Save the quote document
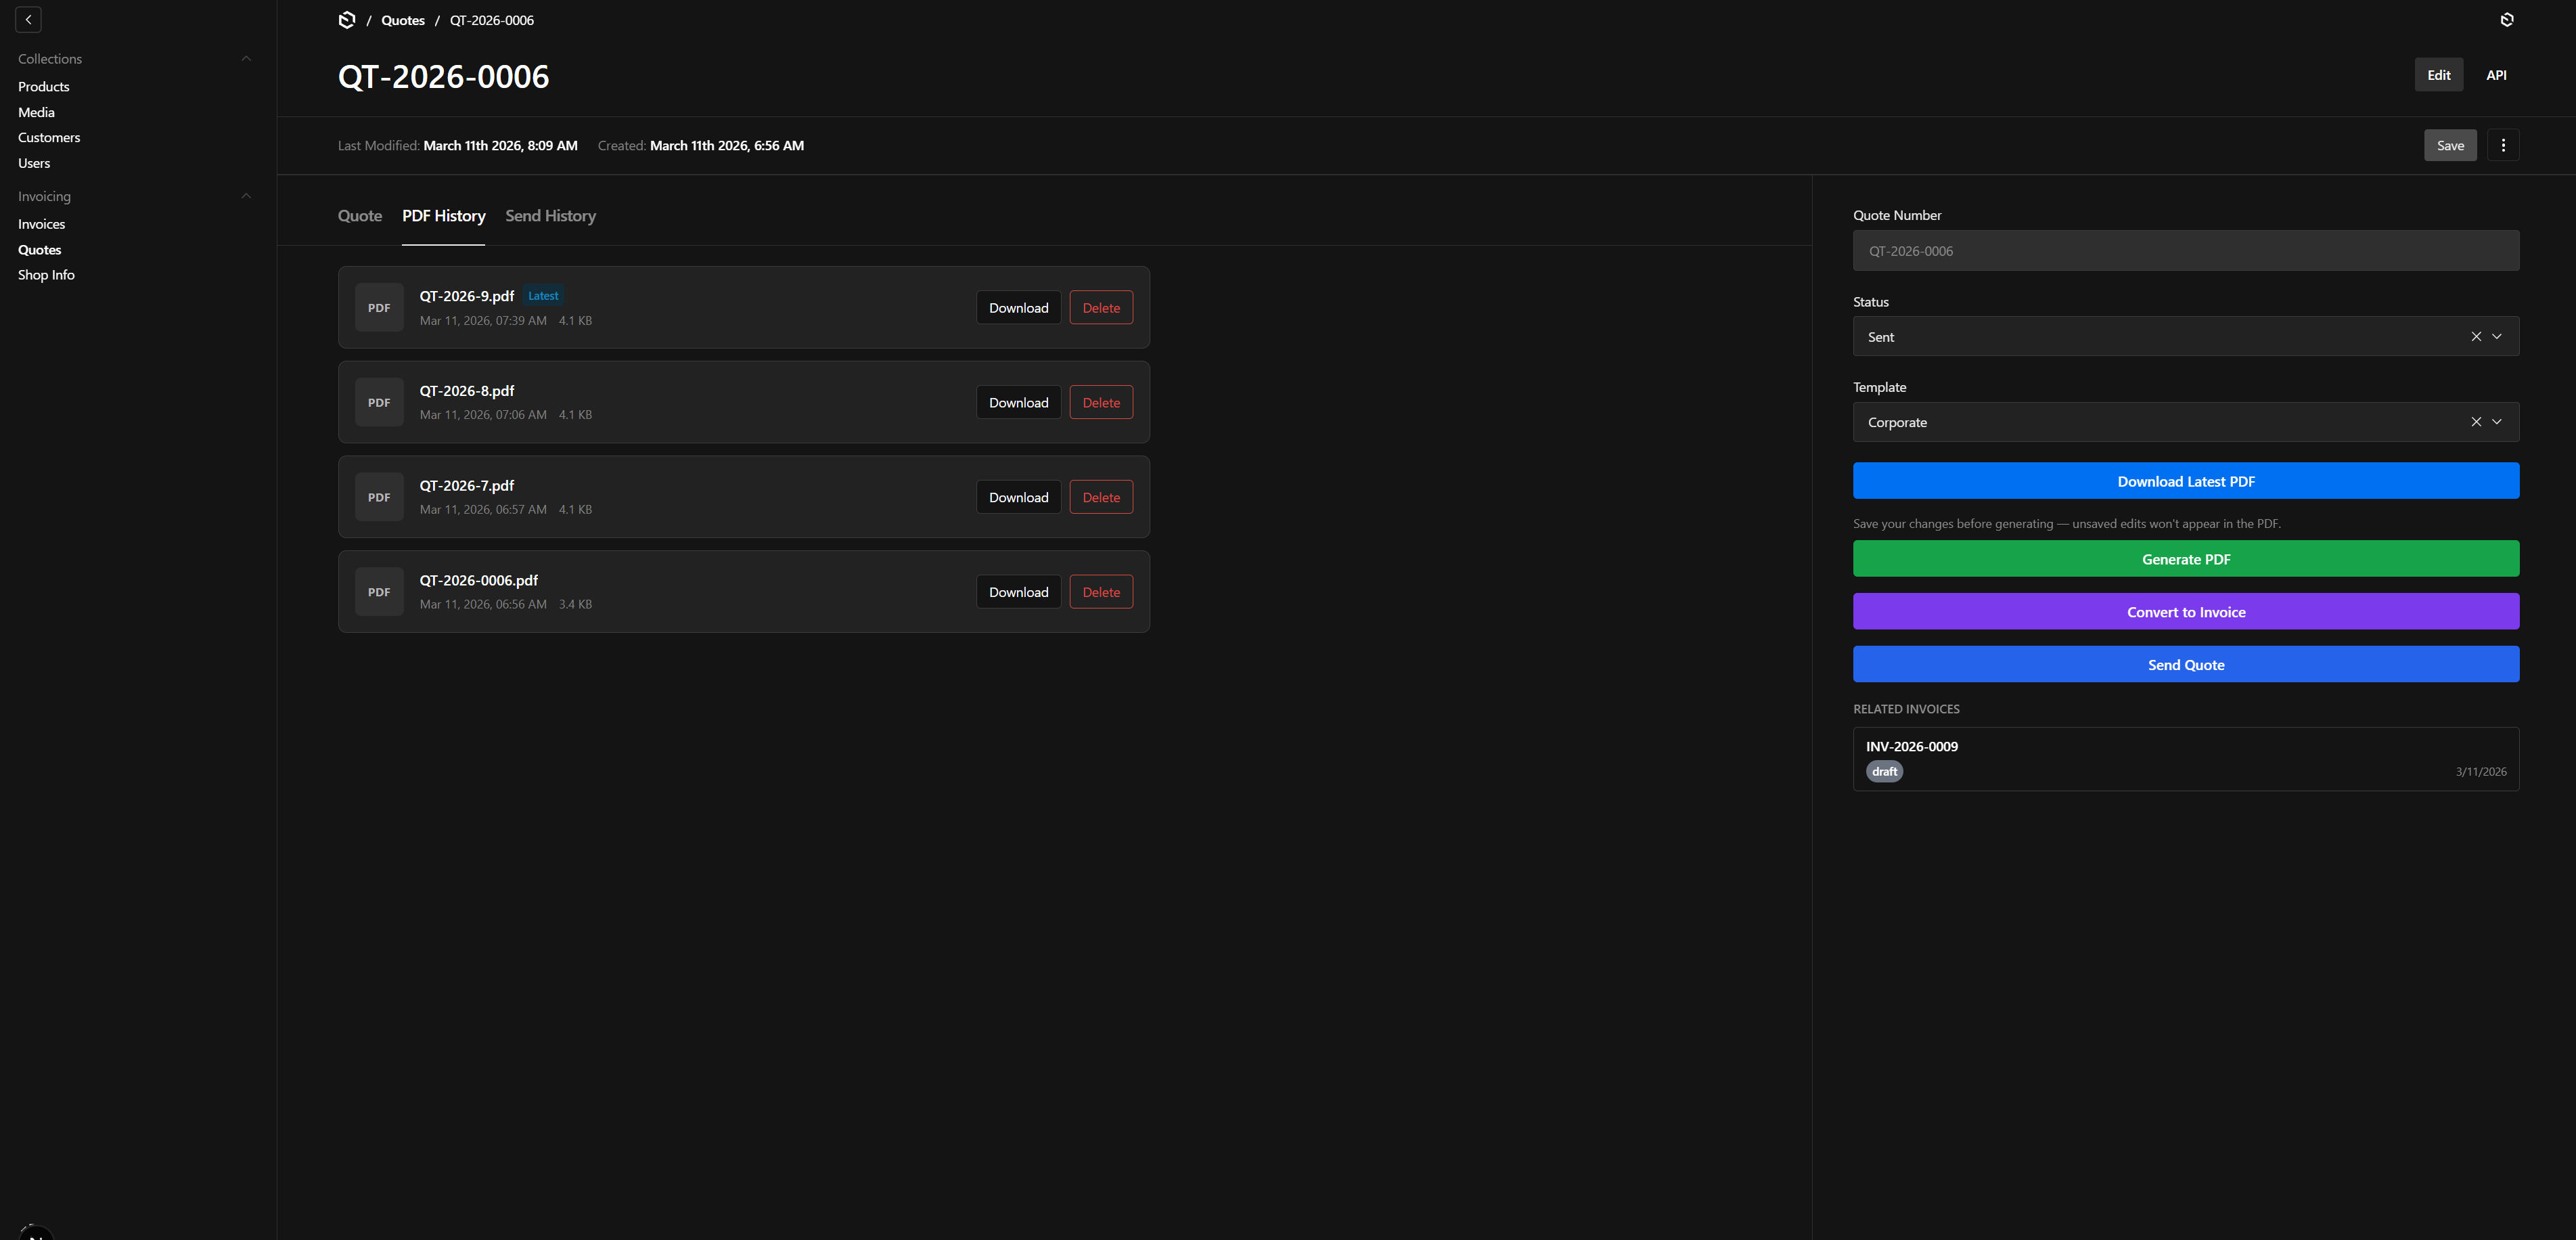Image resolution: width=2576 pixels, height=1240 pixels. coord(2450,145)
